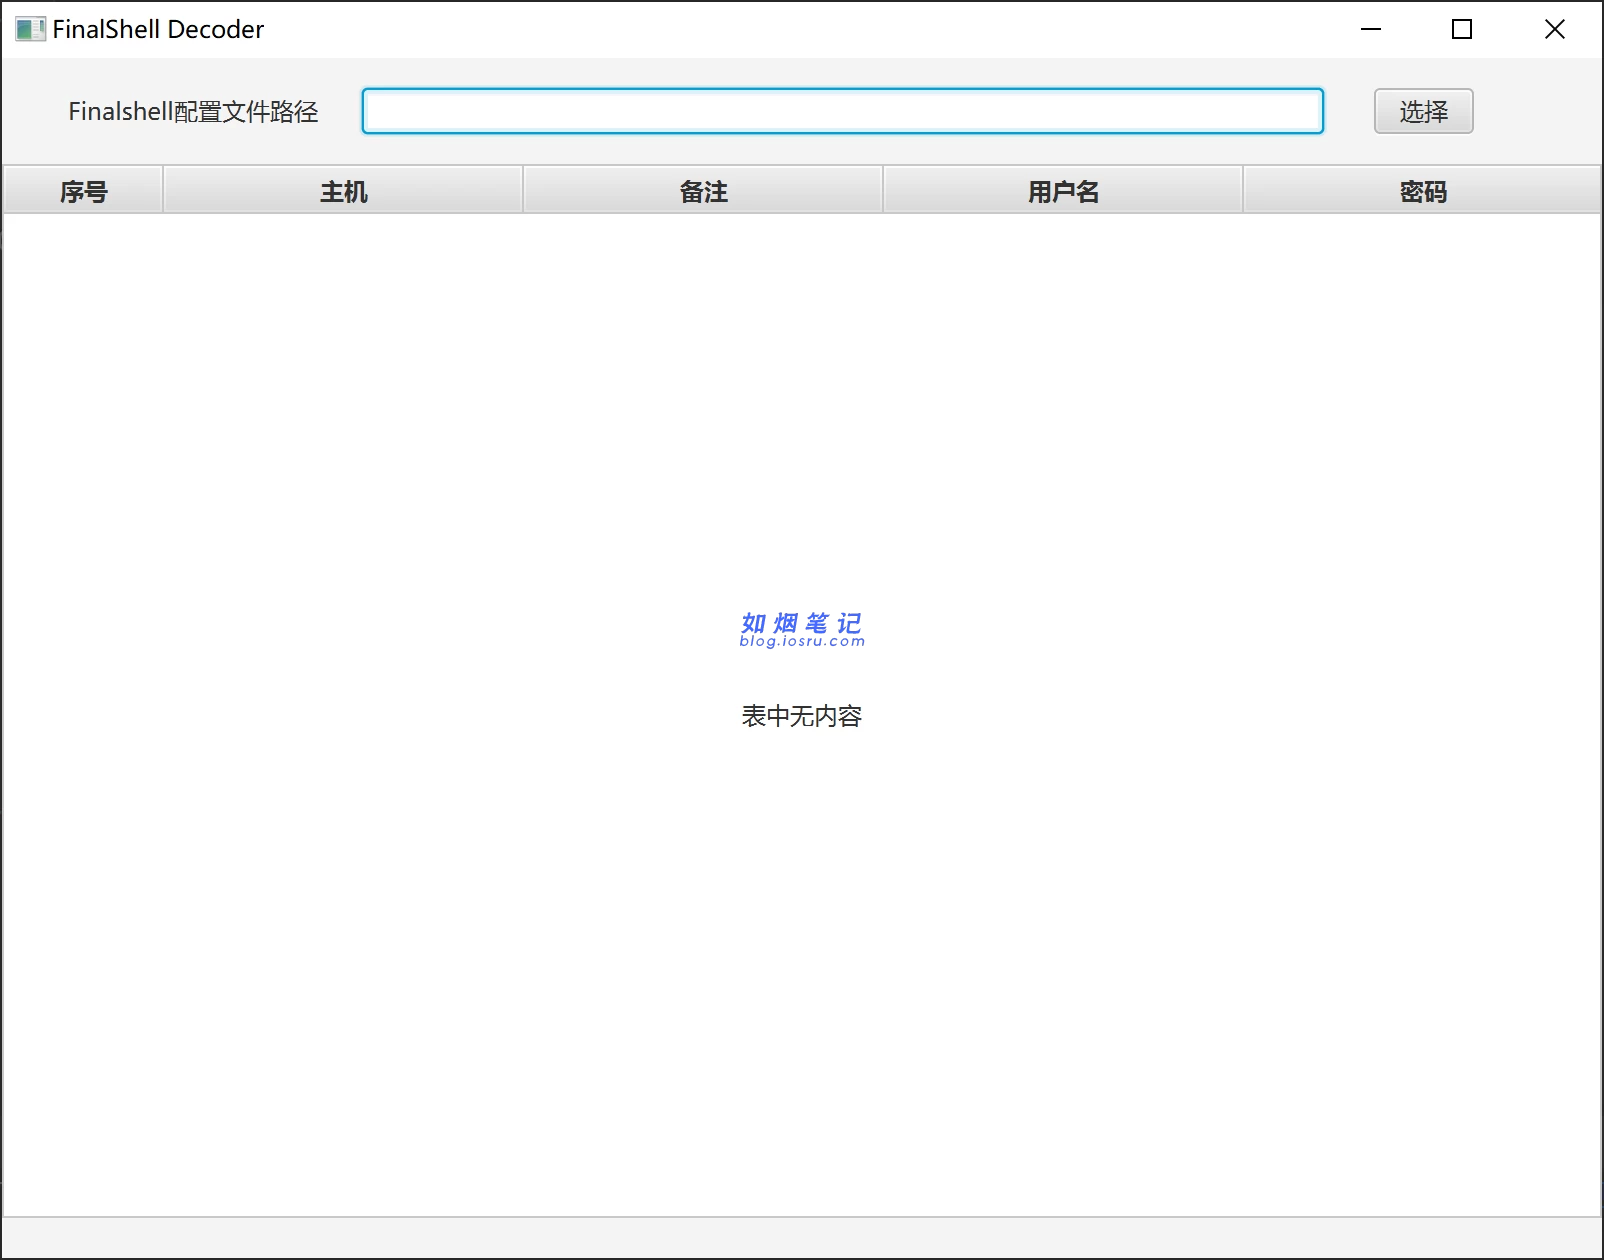Image resolution: width=1604 pixels, height=1260 pixels.
Task: Click the 密码 column header
Action: (1423, 191)
